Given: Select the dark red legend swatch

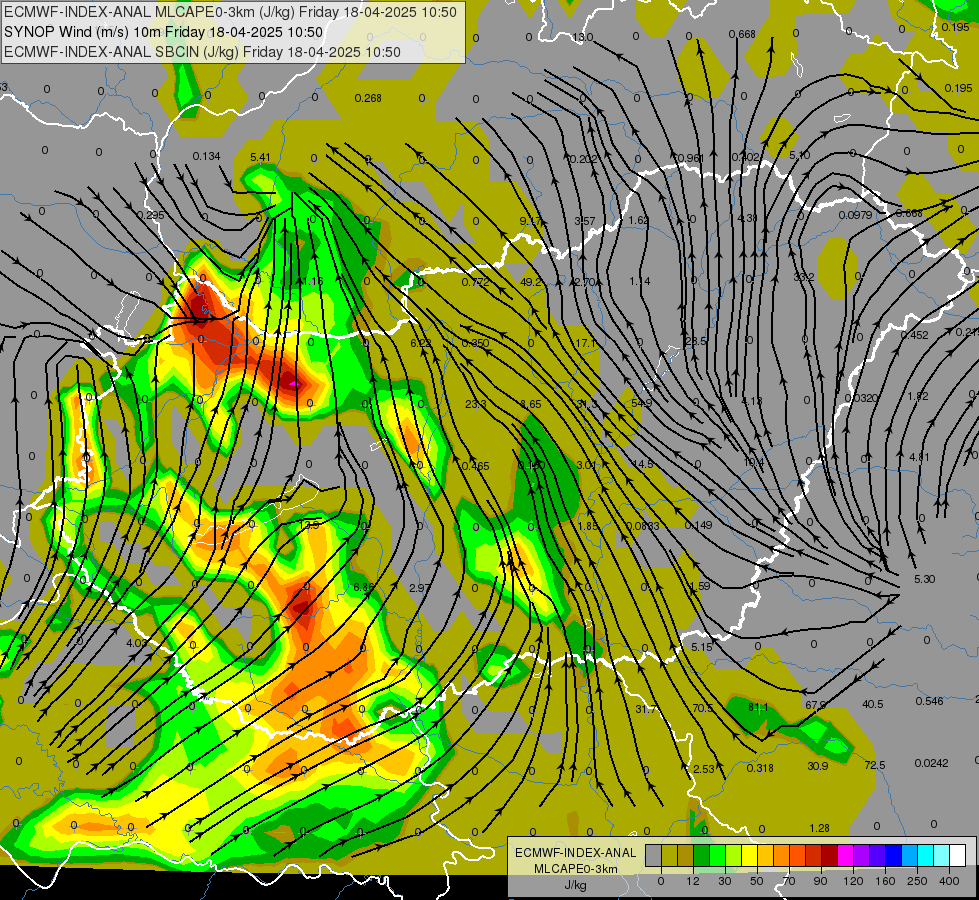Looking at the screenshot, I should click(x=829, y=855).
